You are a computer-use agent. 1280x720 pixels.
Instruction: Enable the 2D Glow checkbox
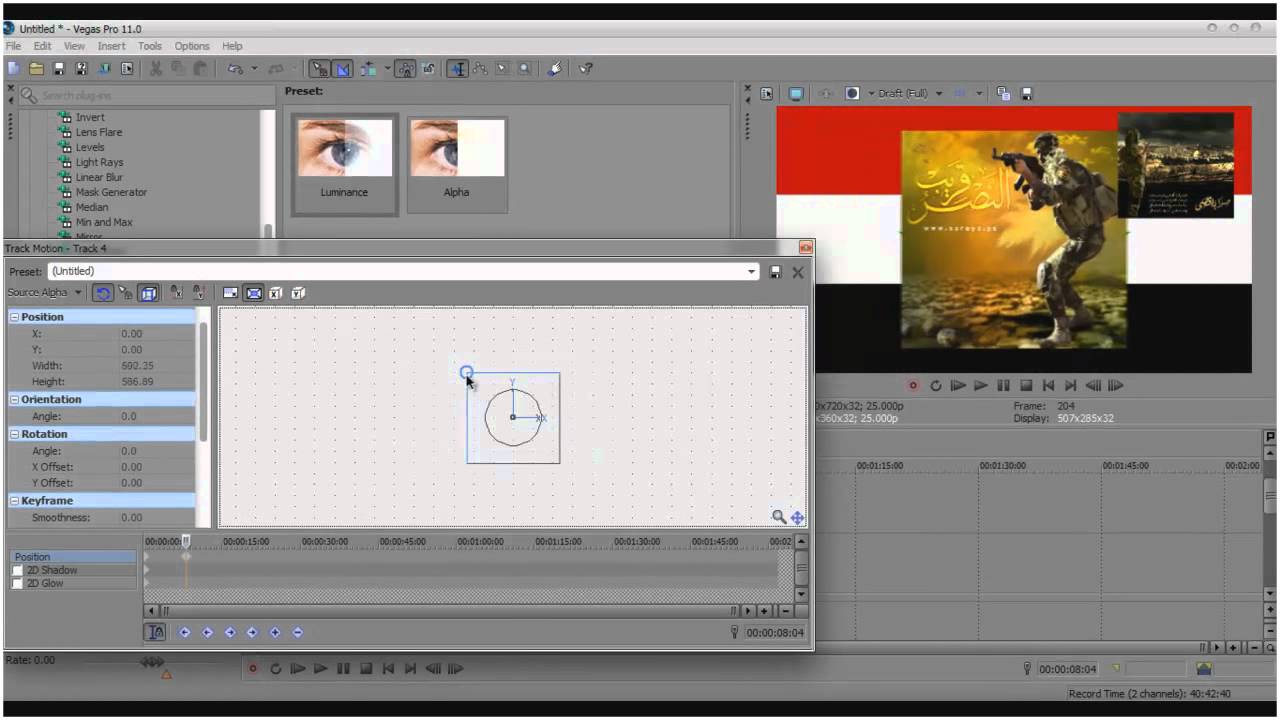18,583
